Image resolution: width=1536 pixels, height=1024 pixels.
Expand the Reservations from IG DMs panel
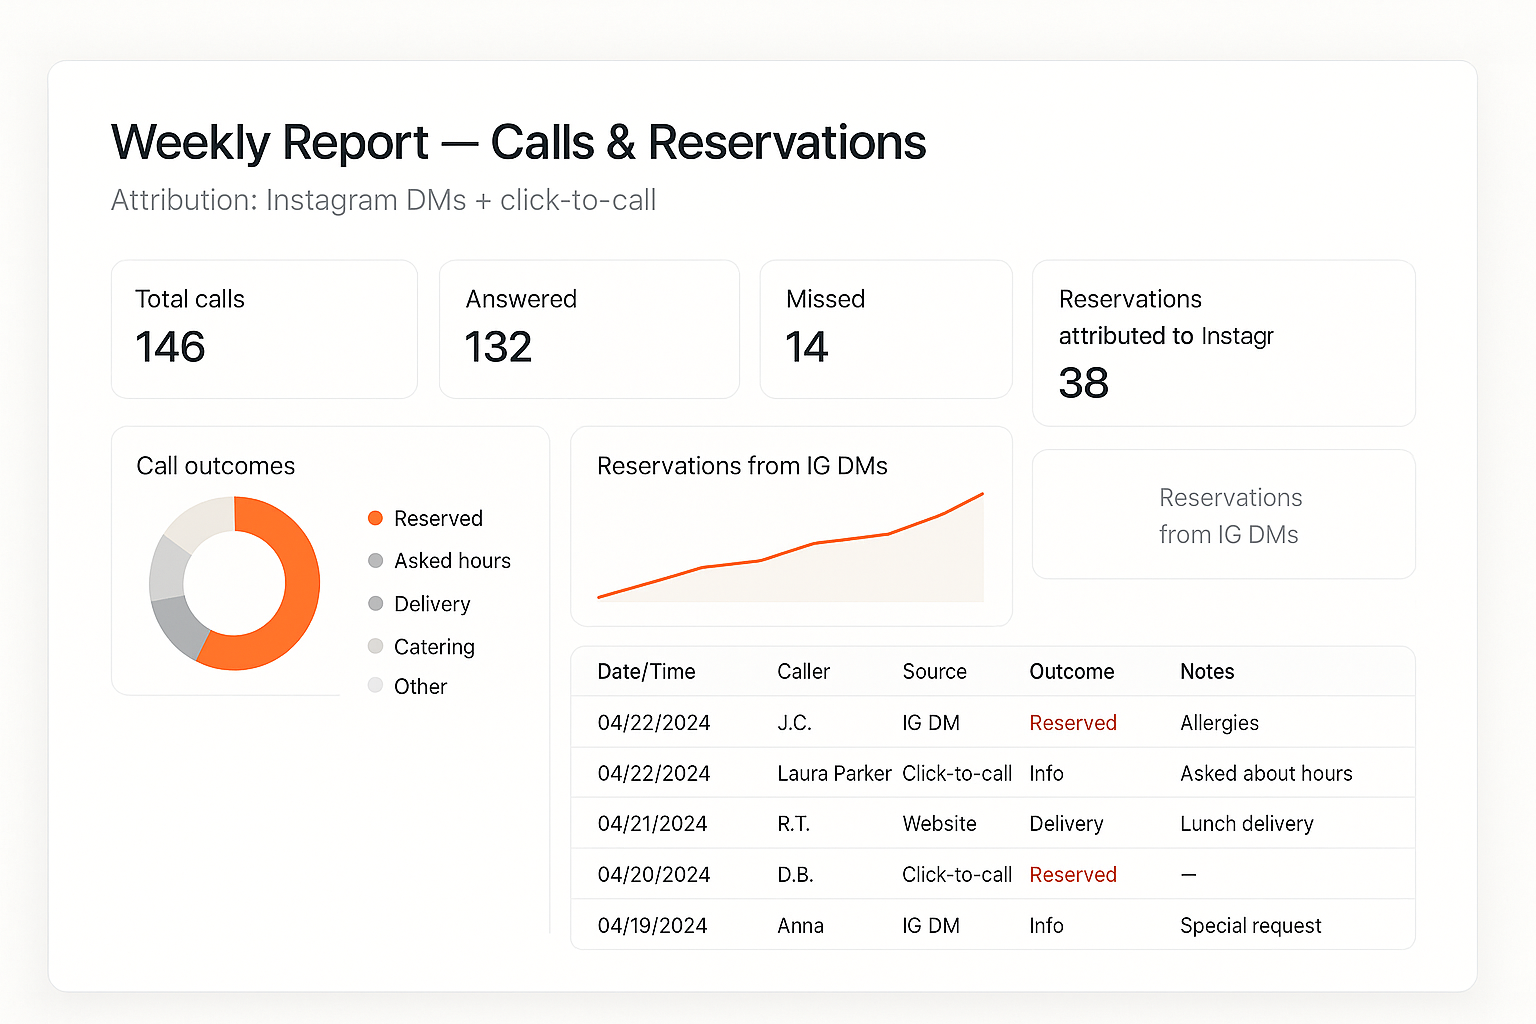(1223, 515)
